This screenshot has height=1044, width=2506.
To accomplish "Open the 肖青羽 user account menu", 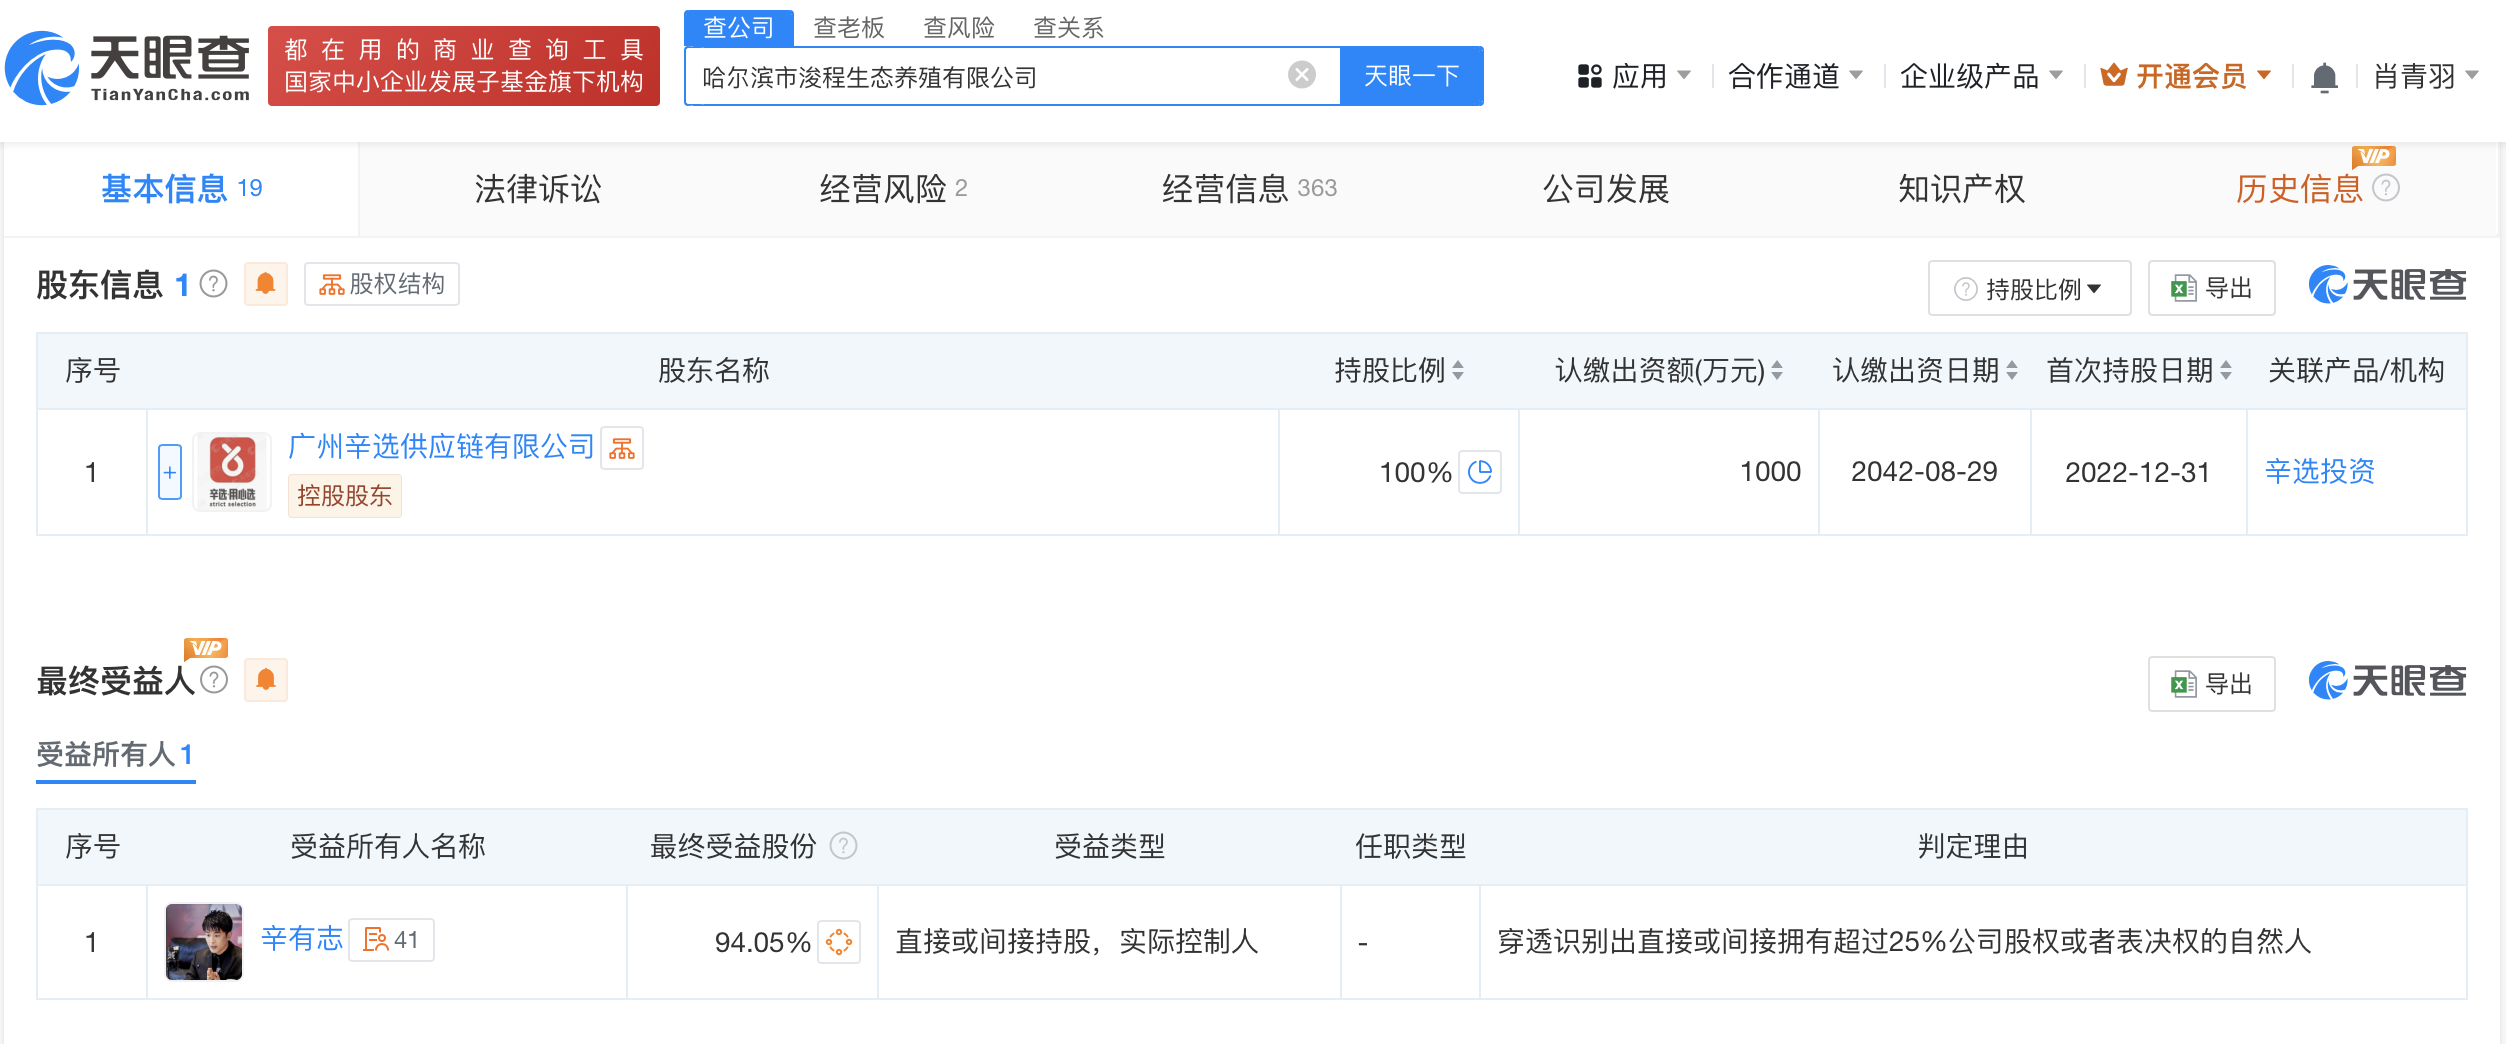I will 2426,76.
